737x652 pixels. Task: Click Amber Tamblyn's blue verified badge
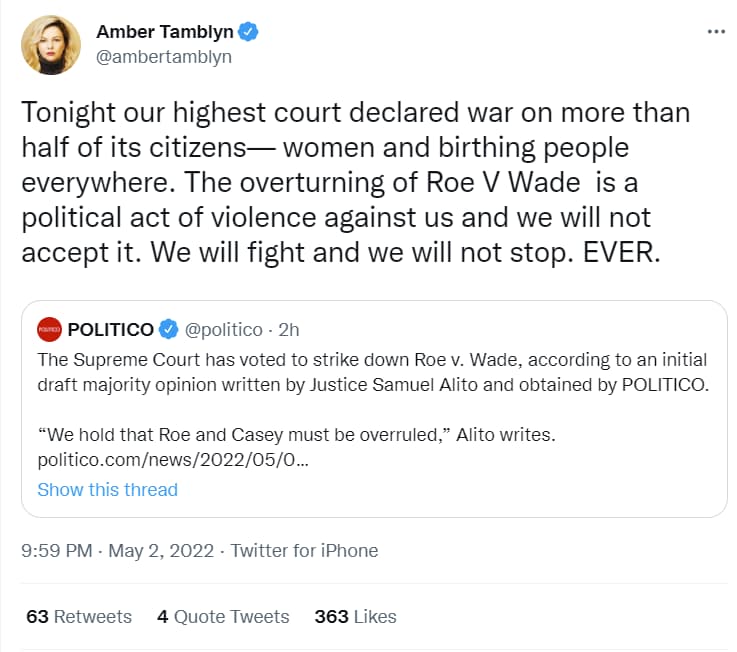[248, 31]
